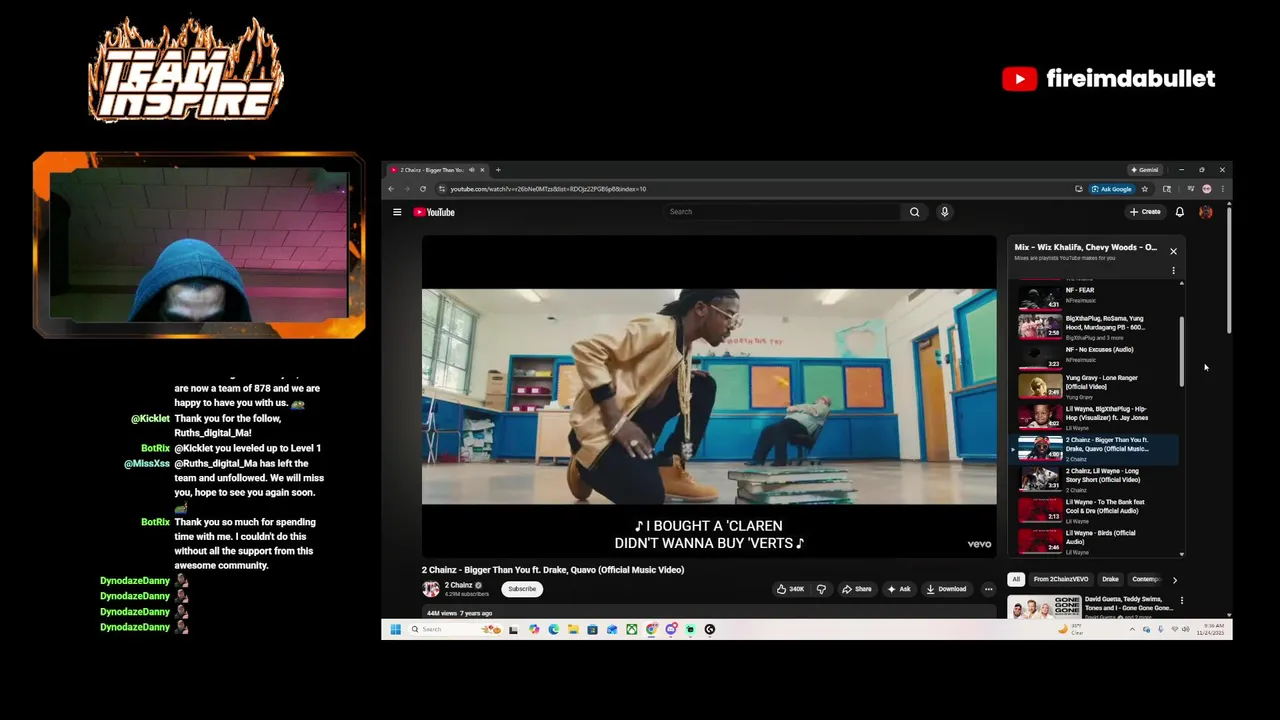Open the Windows Start menu
Image resolution: width=1280 pixels, height=720 pixels.
coord(395,629)
